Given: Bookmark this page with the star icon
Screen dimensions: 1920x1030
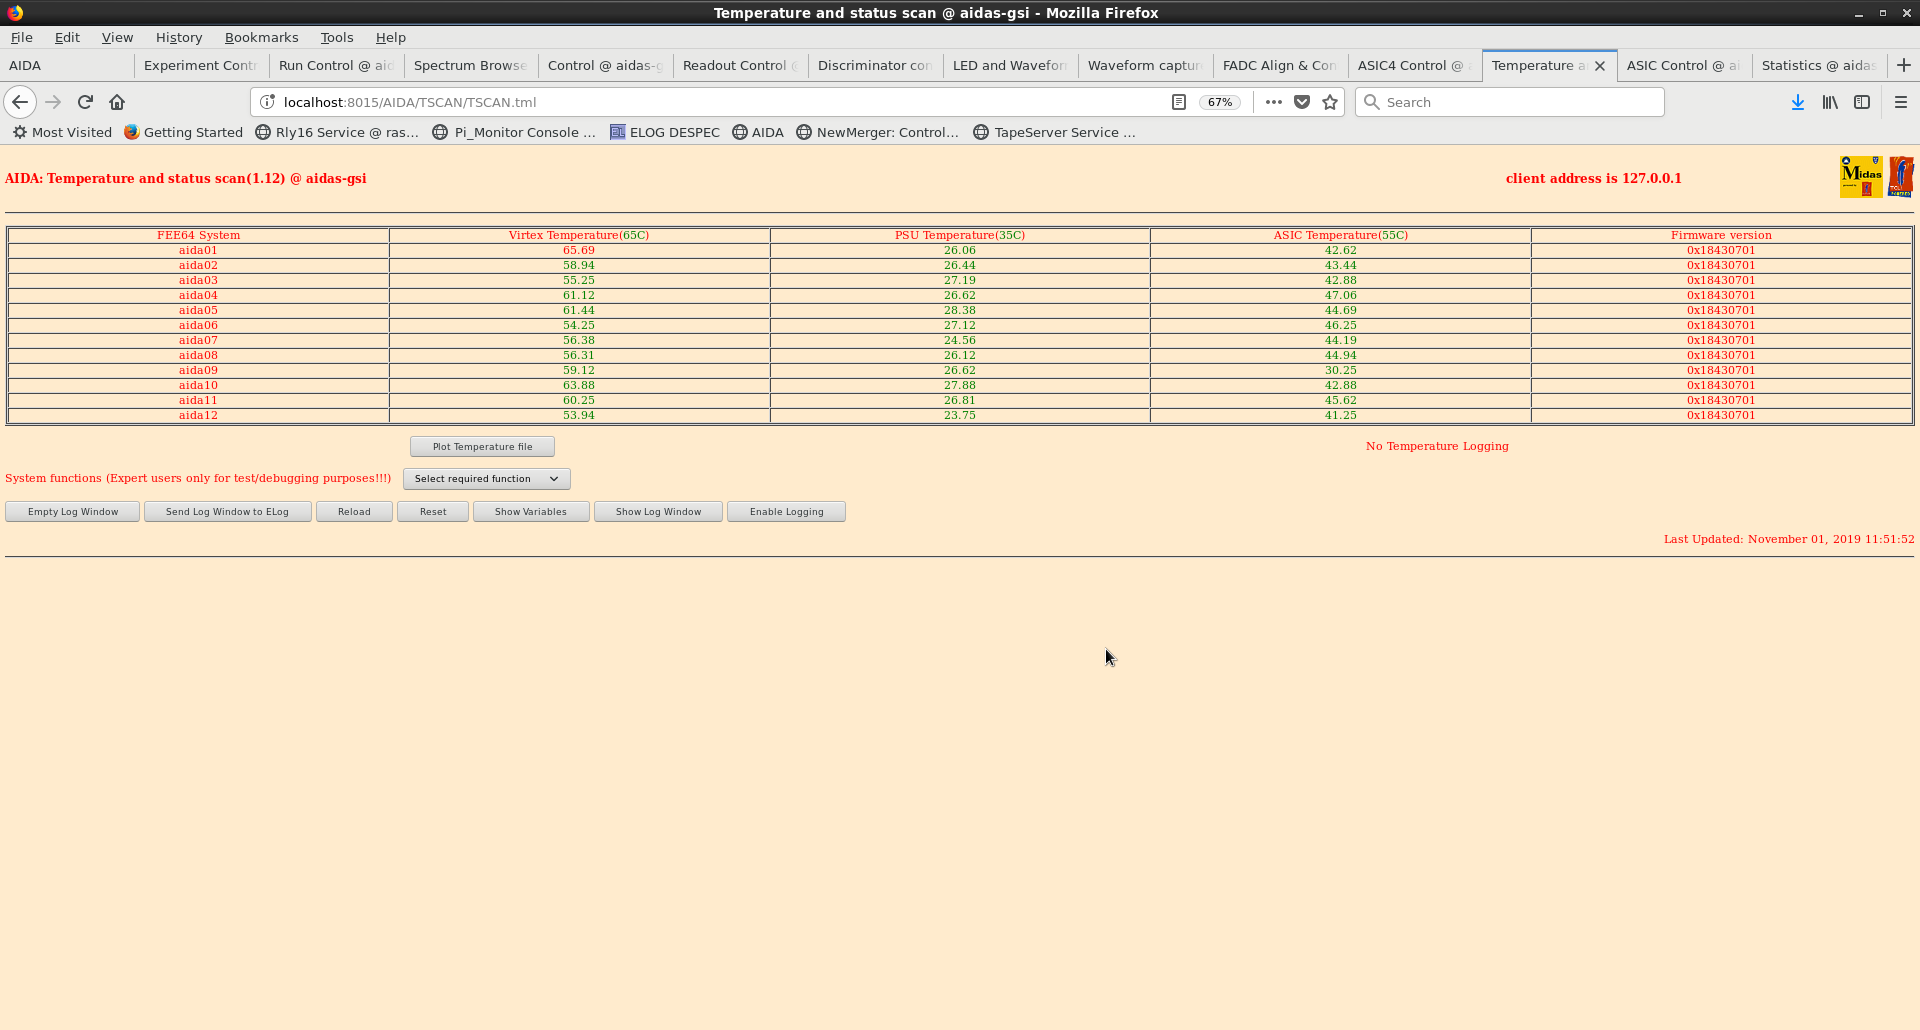Looking at the screenshot, I should tap(1330, 102).
